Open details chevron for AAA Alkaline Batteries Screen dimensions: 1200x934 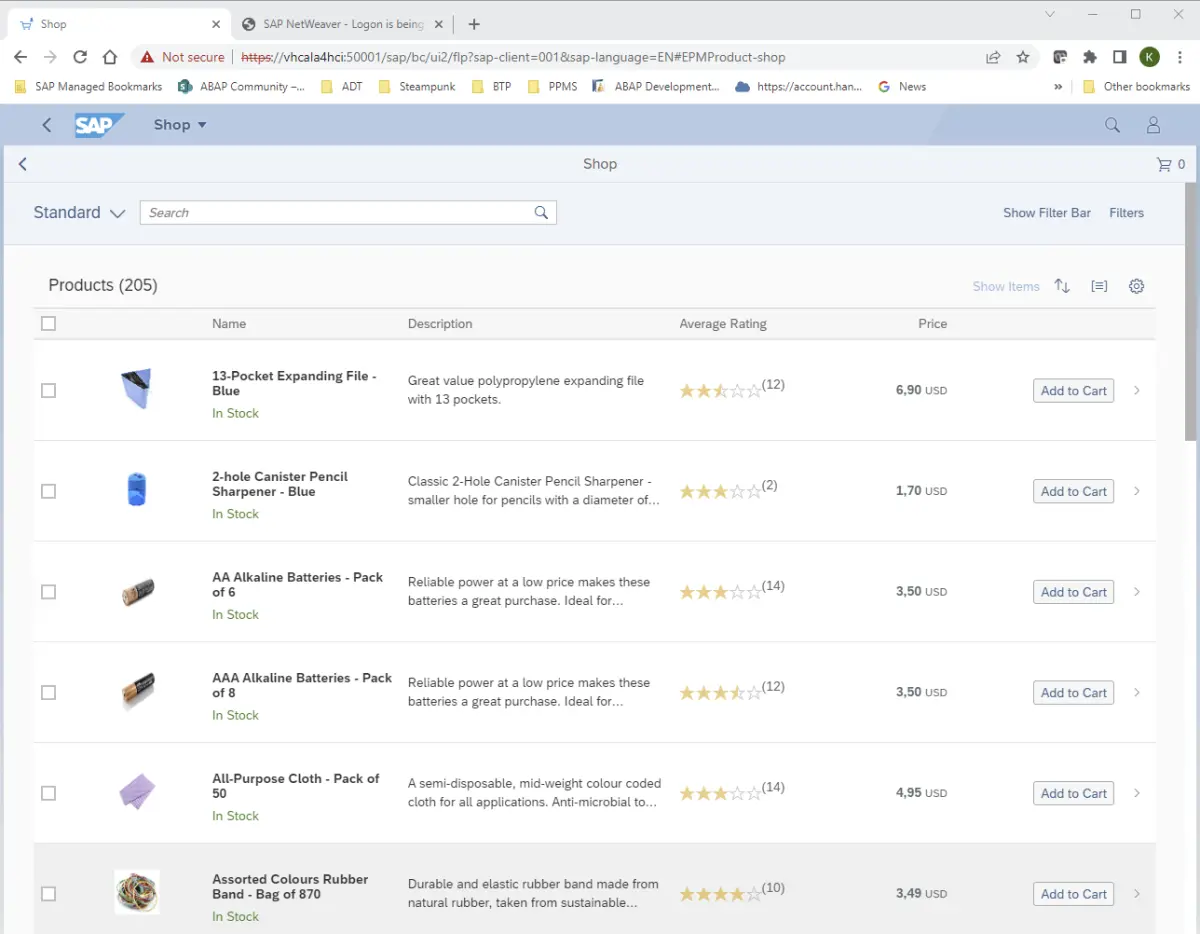1137,693
